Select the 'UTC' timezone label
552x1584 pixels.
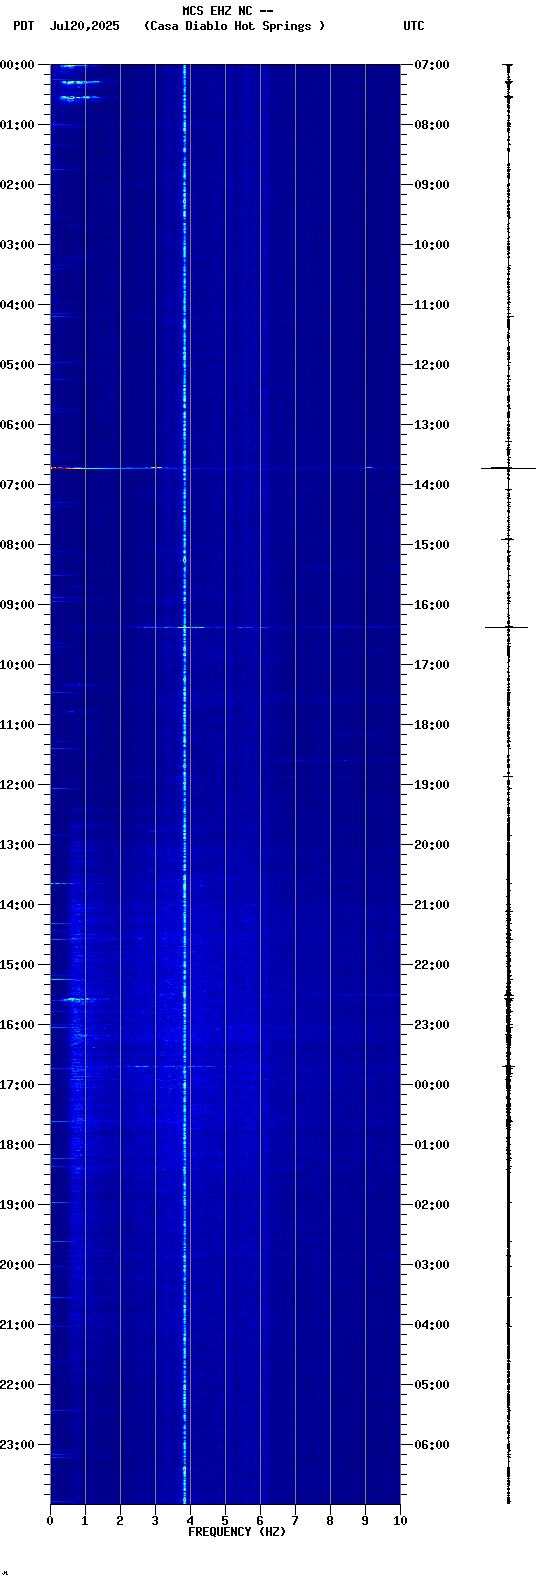pos(414,26)
